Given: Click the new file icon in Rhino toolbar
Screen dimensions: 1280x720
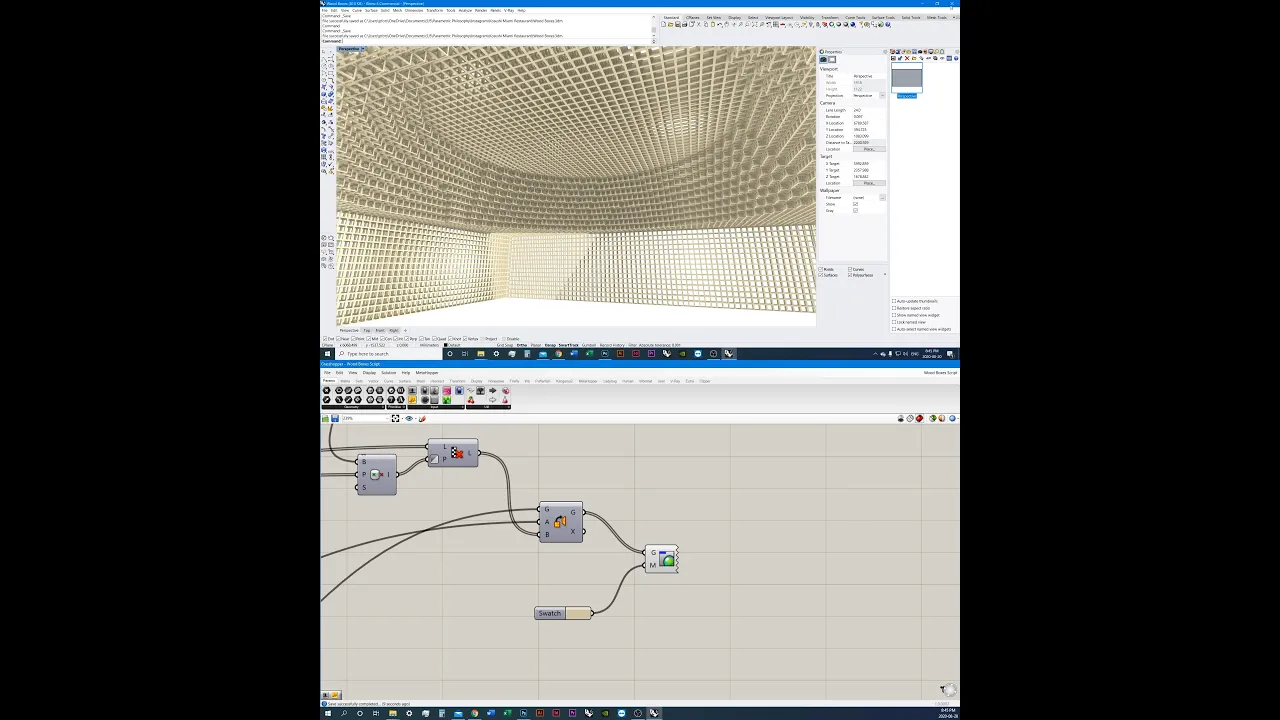Looking at the screenshot, I should pyautogui.click(x=663, y=24).
